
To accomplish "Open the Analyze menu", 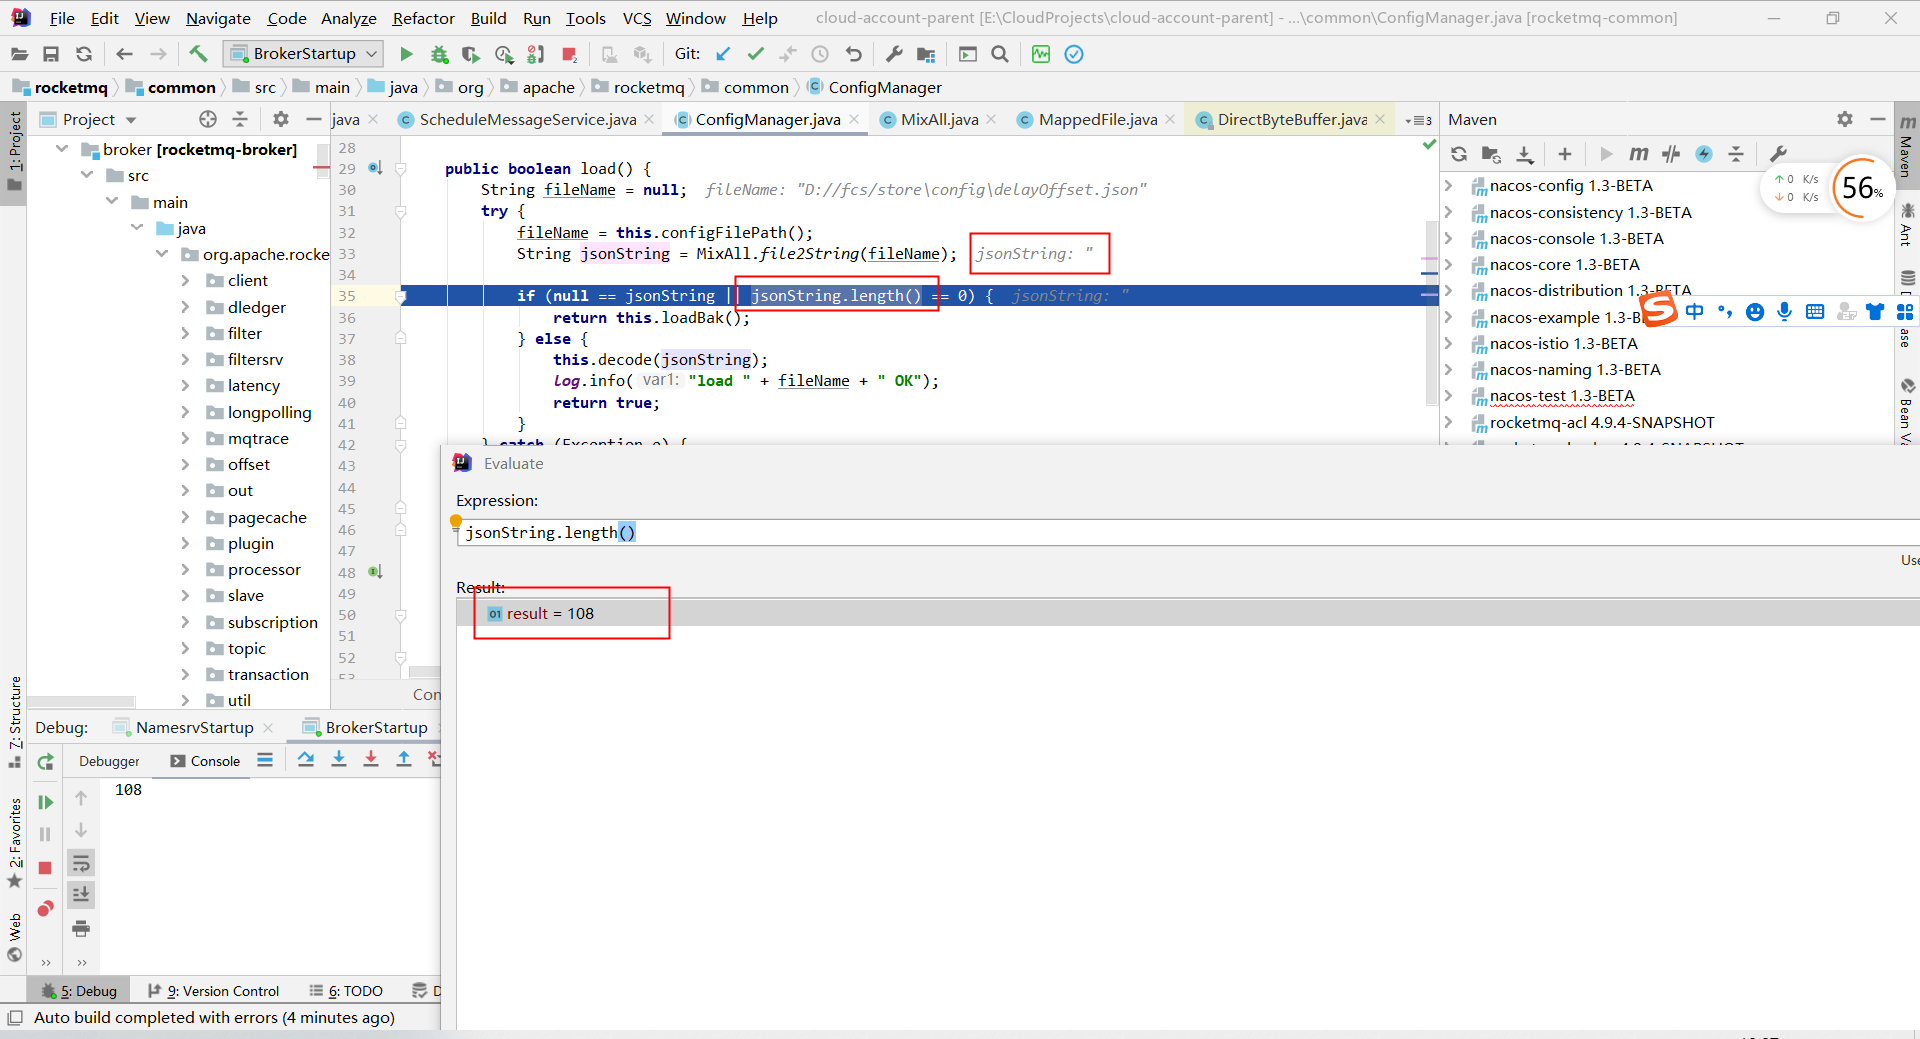I will click(348, 18).
